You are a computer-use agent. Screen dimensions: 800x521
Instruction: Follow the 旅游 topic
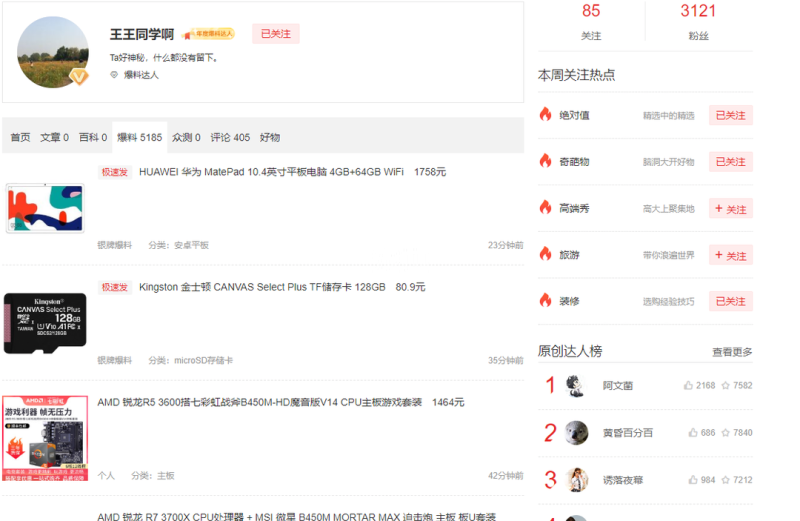730,256
